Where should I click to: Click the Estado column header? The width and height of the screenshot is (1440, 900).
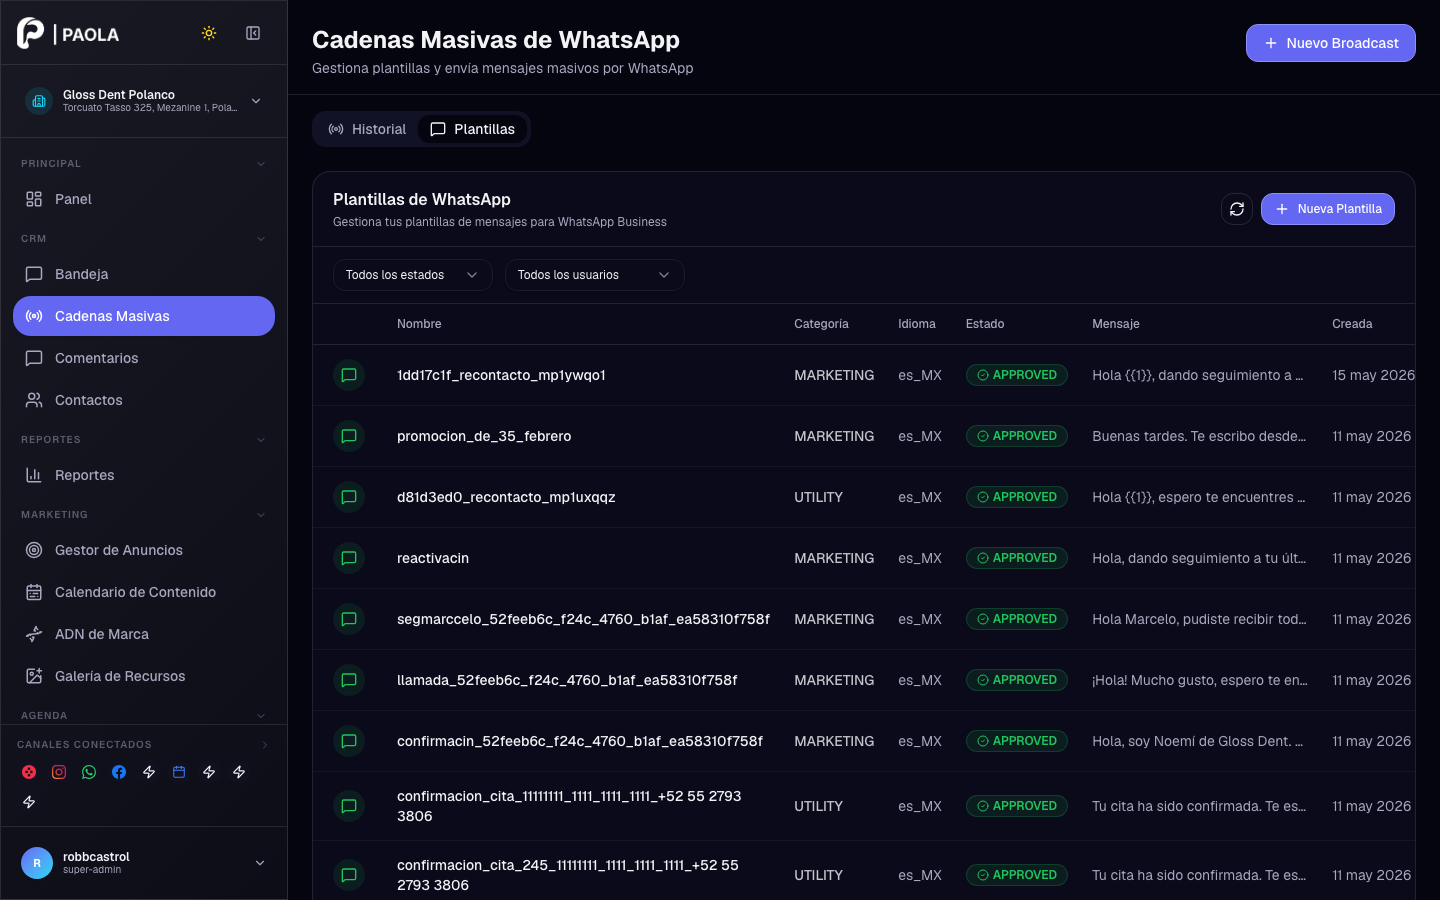tap(985, 324)
